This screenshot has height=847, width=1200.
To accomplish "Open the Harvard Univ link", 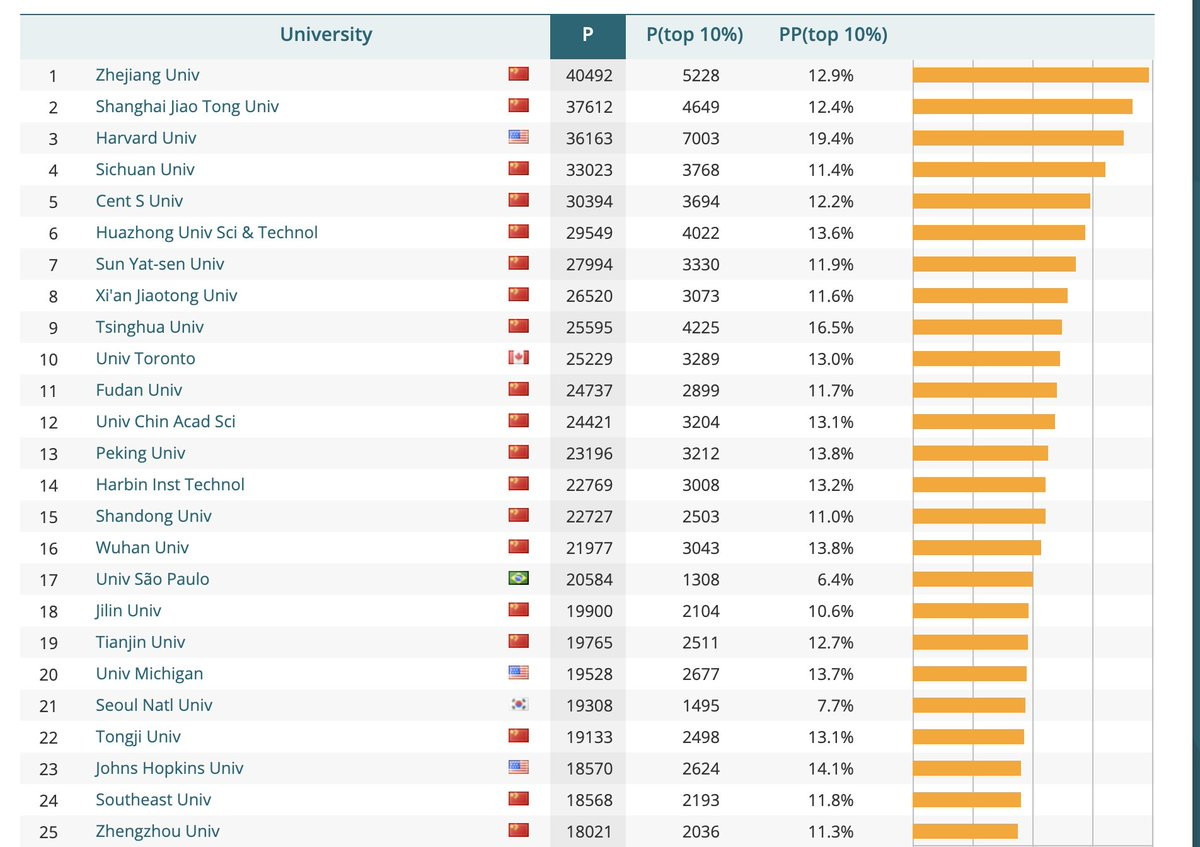I will click(146, 138).
